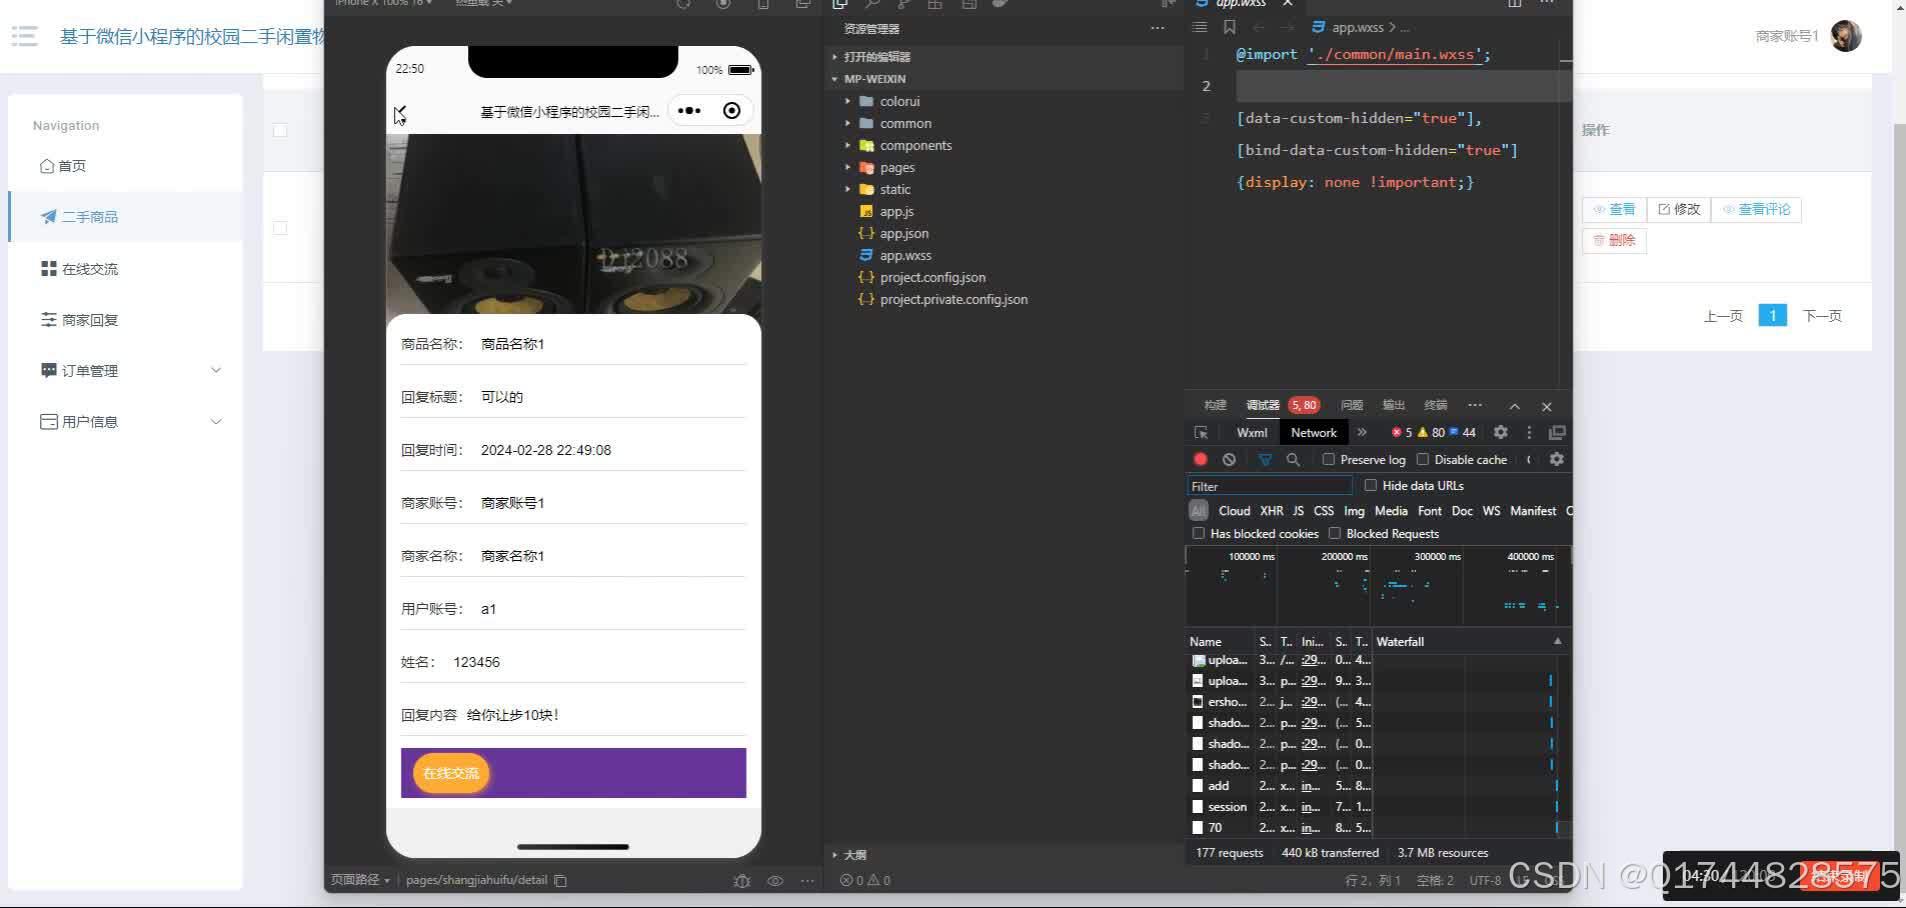
Task: Expand the components folder
Action: point(905,145)
